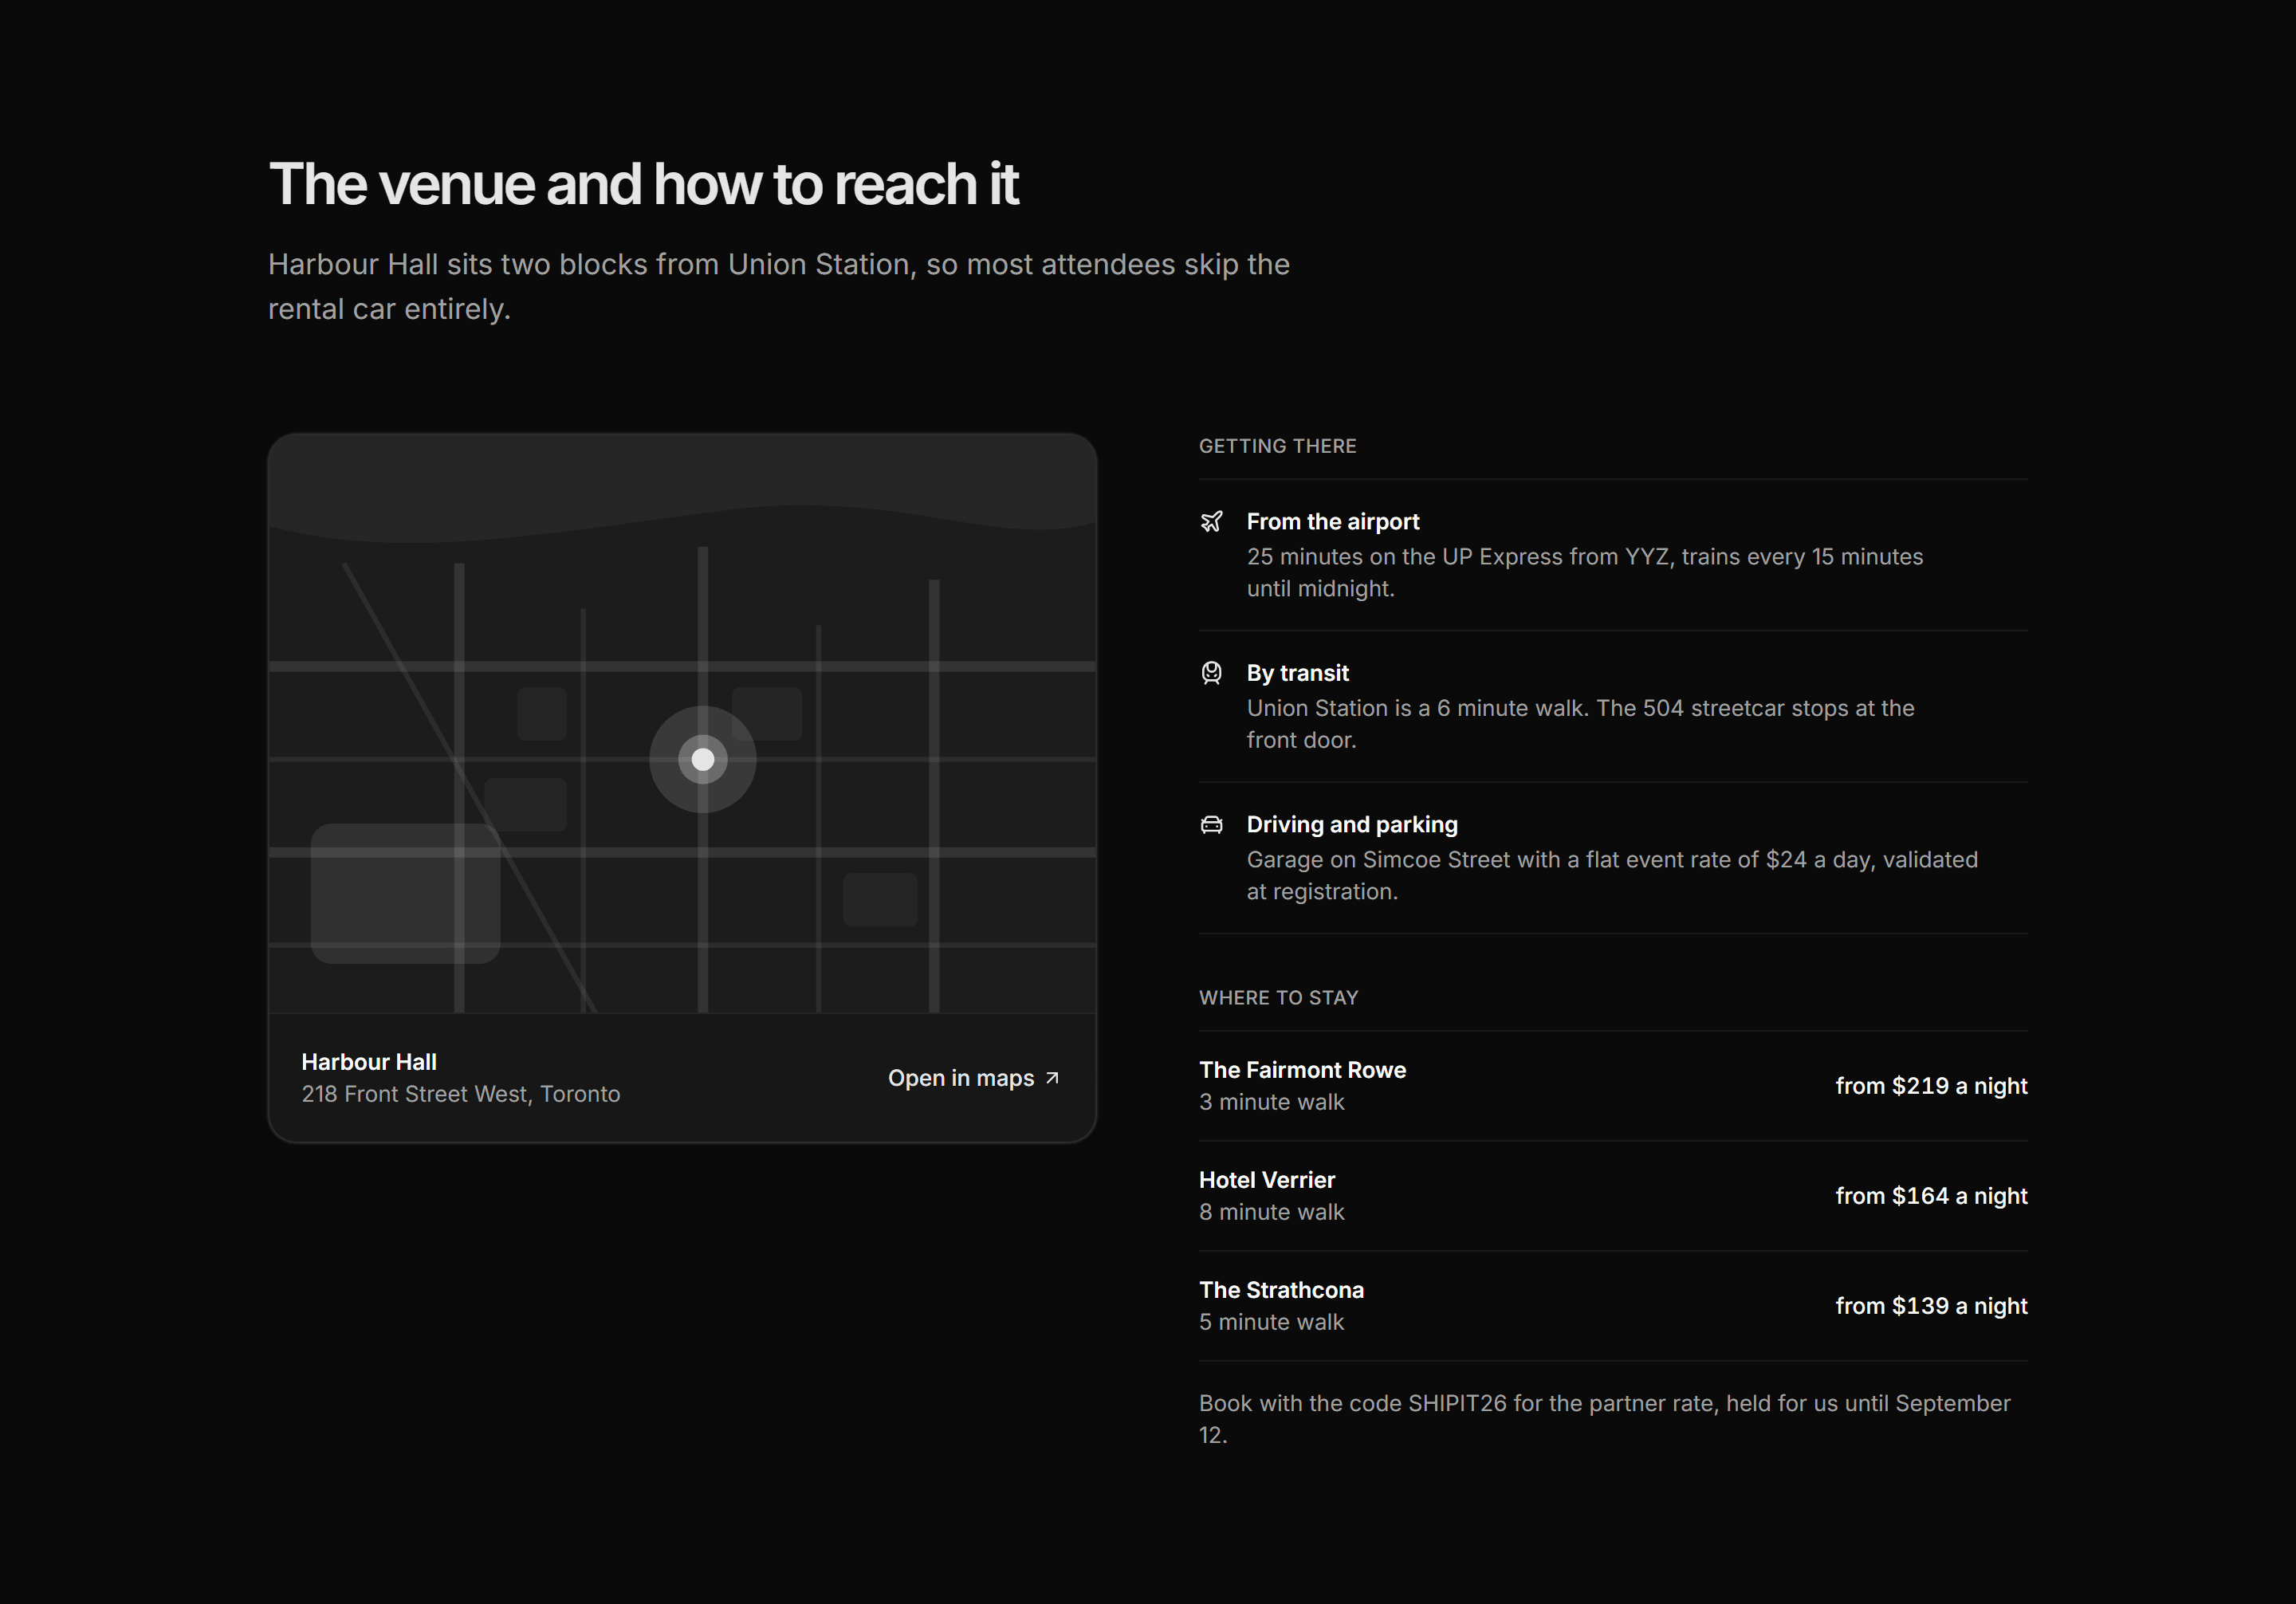Click the arrow icon after Open in maps

1052,1078
